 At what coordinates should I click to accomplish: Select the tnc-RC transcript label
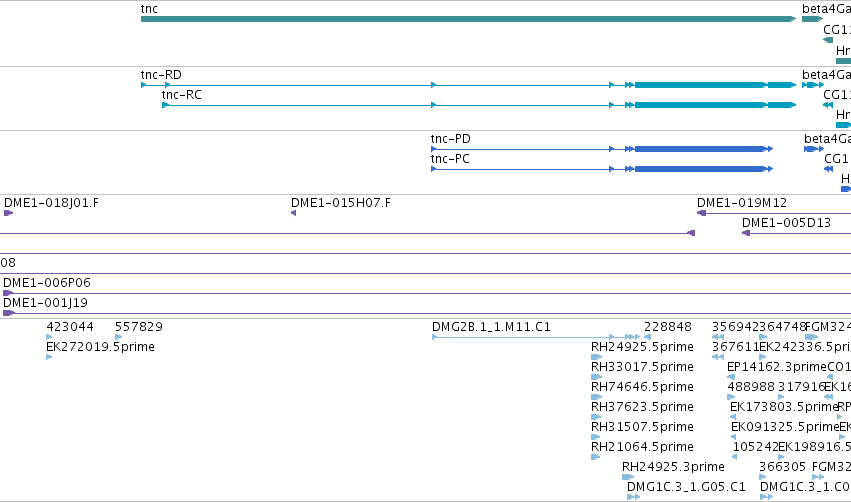[x=182, y=95]
